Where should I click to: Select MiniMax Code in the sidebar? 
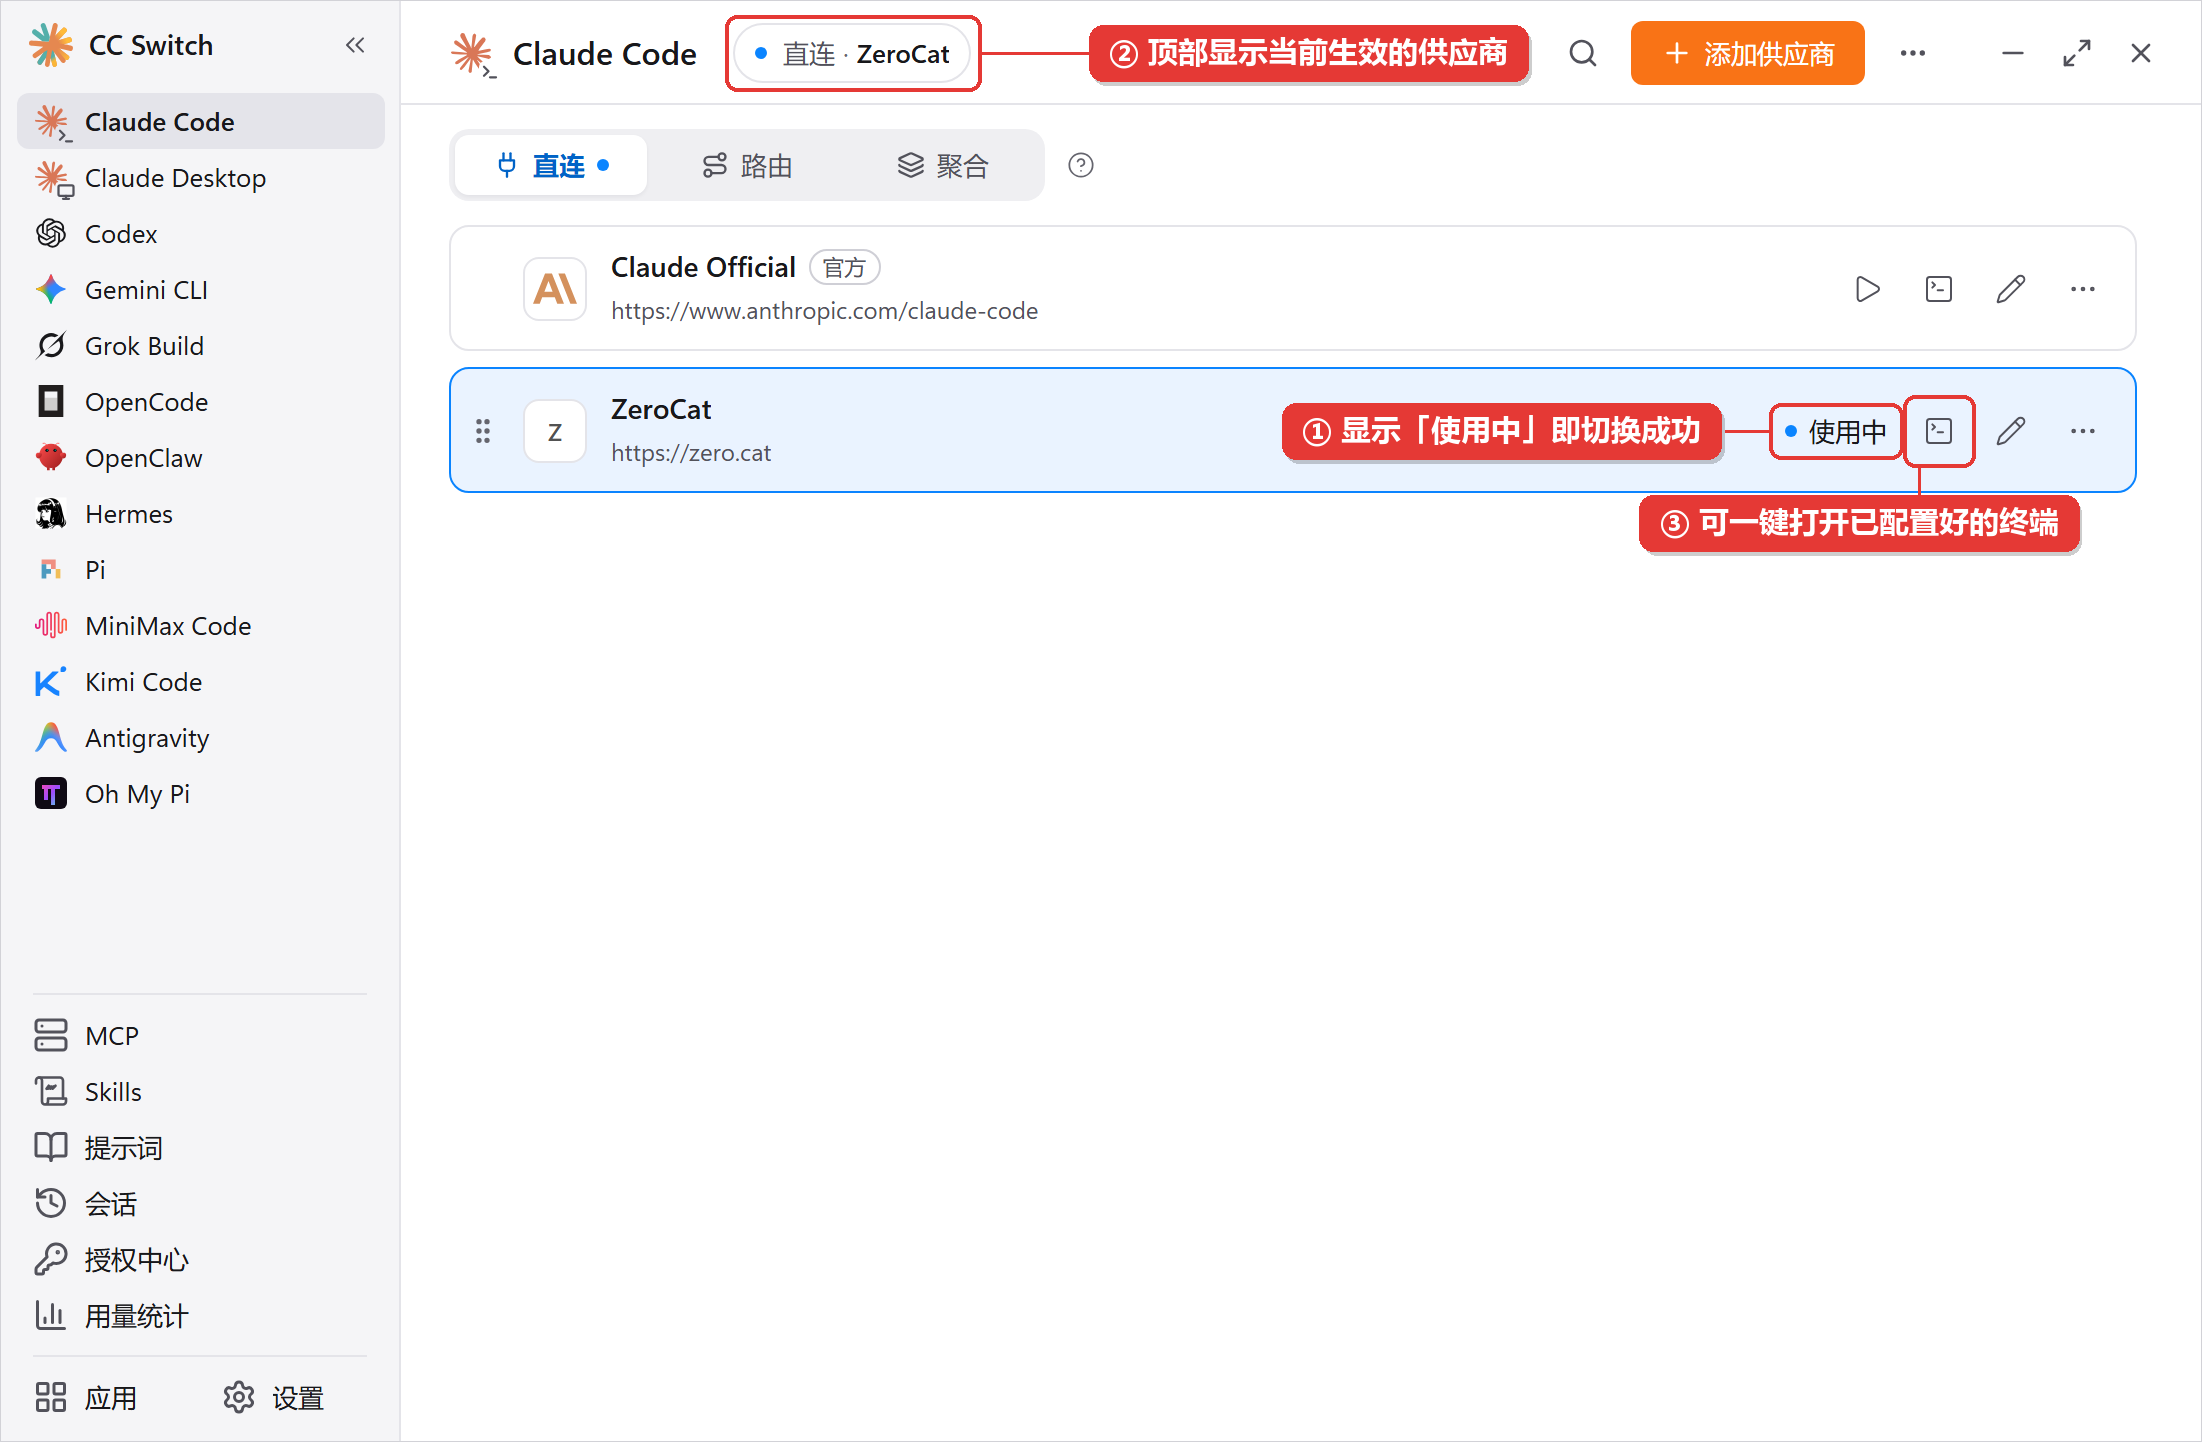[x=200, y=626]
